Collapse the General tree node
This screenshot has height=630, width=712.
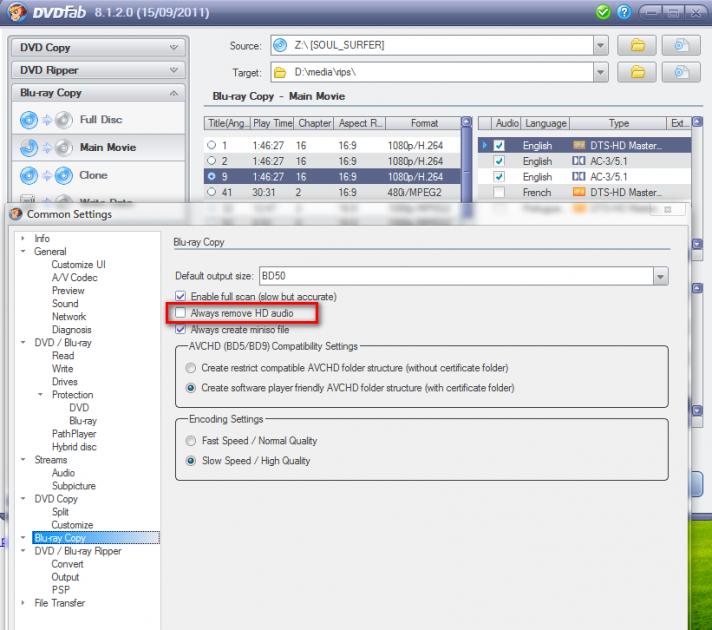click(23, 251)
